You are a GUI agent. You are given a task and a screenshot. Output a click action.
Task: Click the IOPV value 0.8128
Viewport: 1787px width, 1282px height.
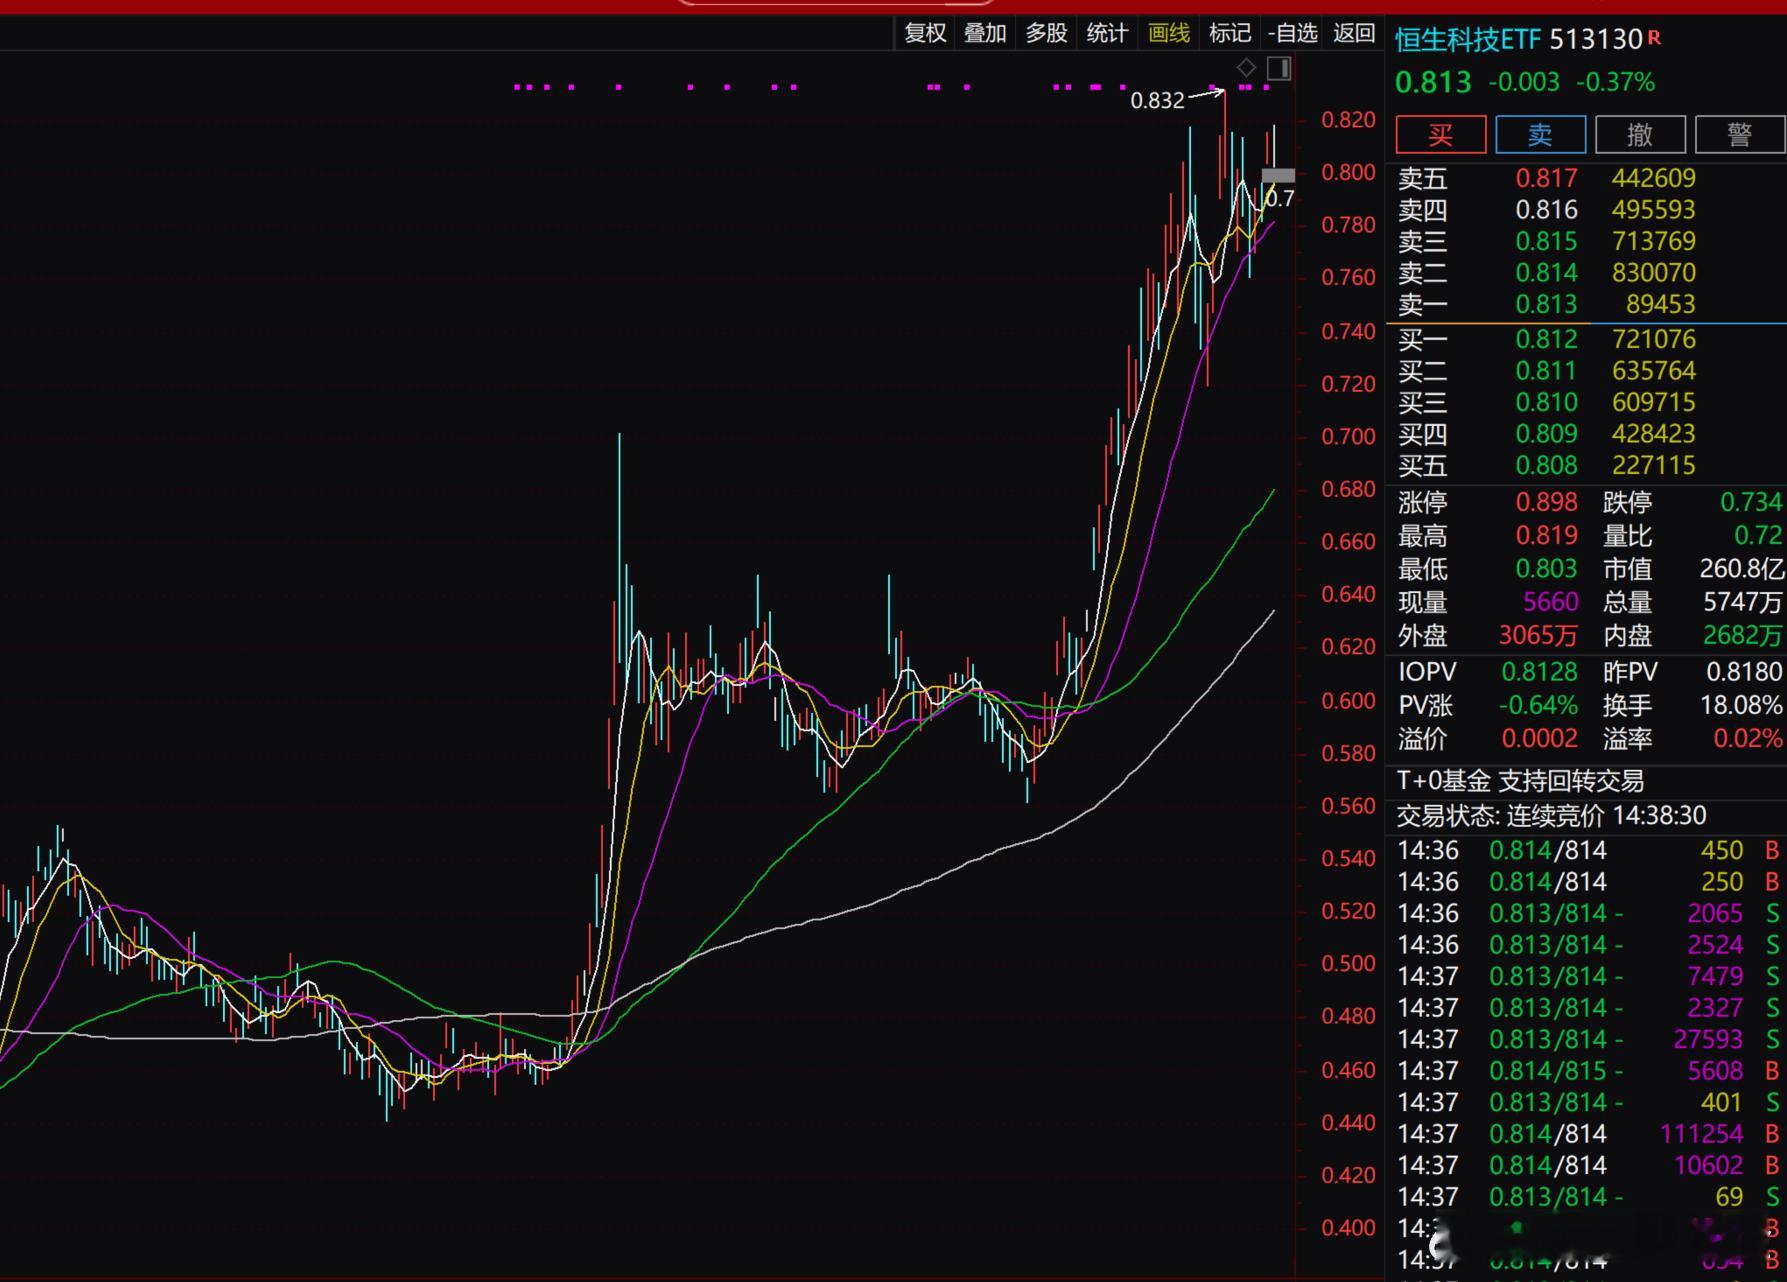click(x=1541, y=672)
